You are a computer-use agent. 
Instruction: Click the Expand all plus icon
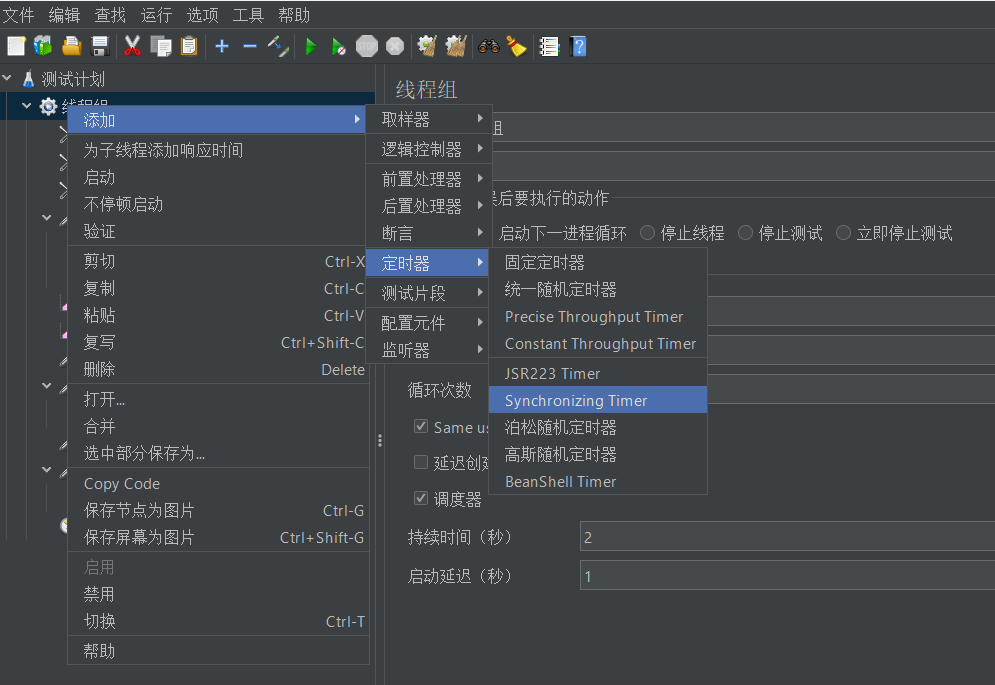[221, 46]
